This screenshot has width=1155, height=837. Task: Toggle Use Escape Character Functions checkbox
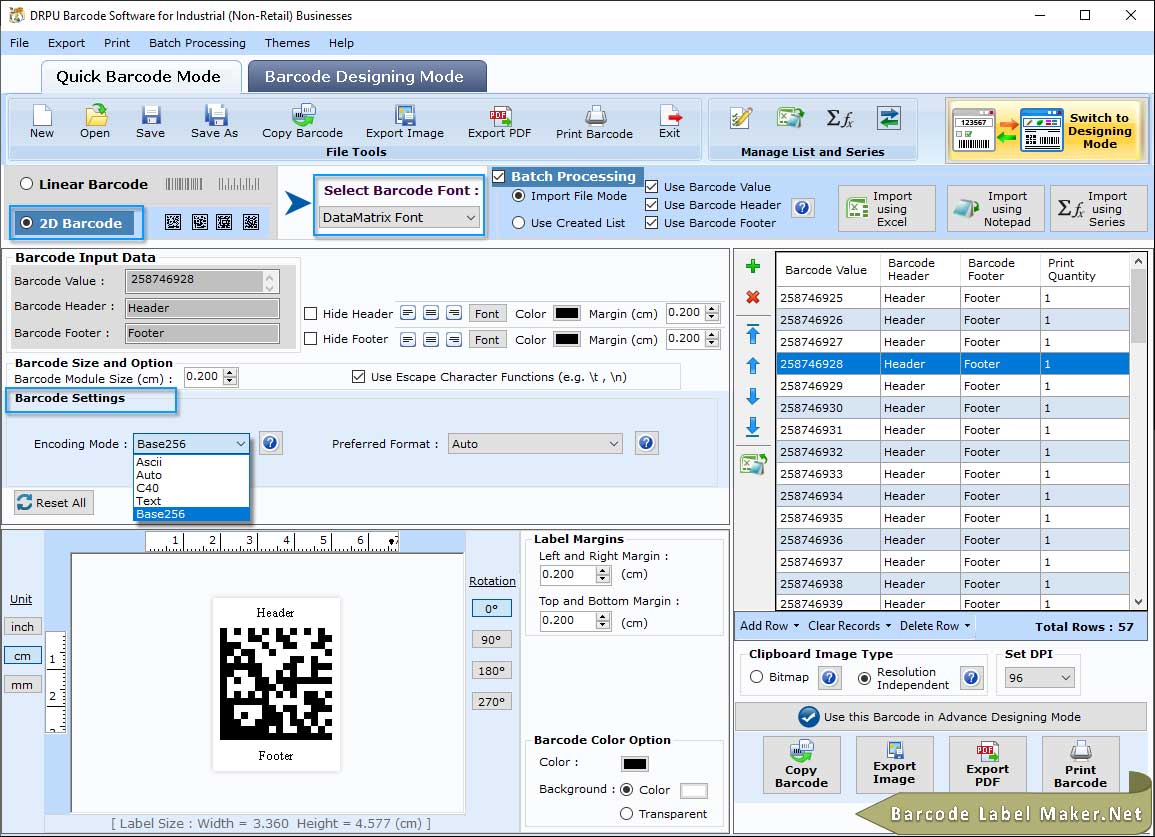pos(359,377)
